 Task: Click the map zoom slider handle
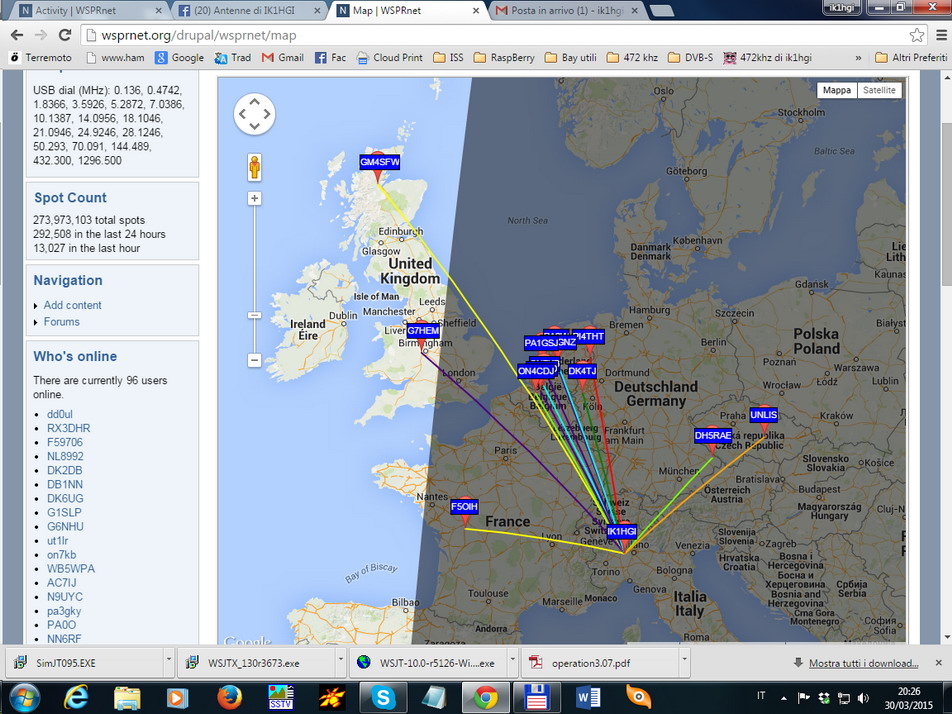pos(254,316)
